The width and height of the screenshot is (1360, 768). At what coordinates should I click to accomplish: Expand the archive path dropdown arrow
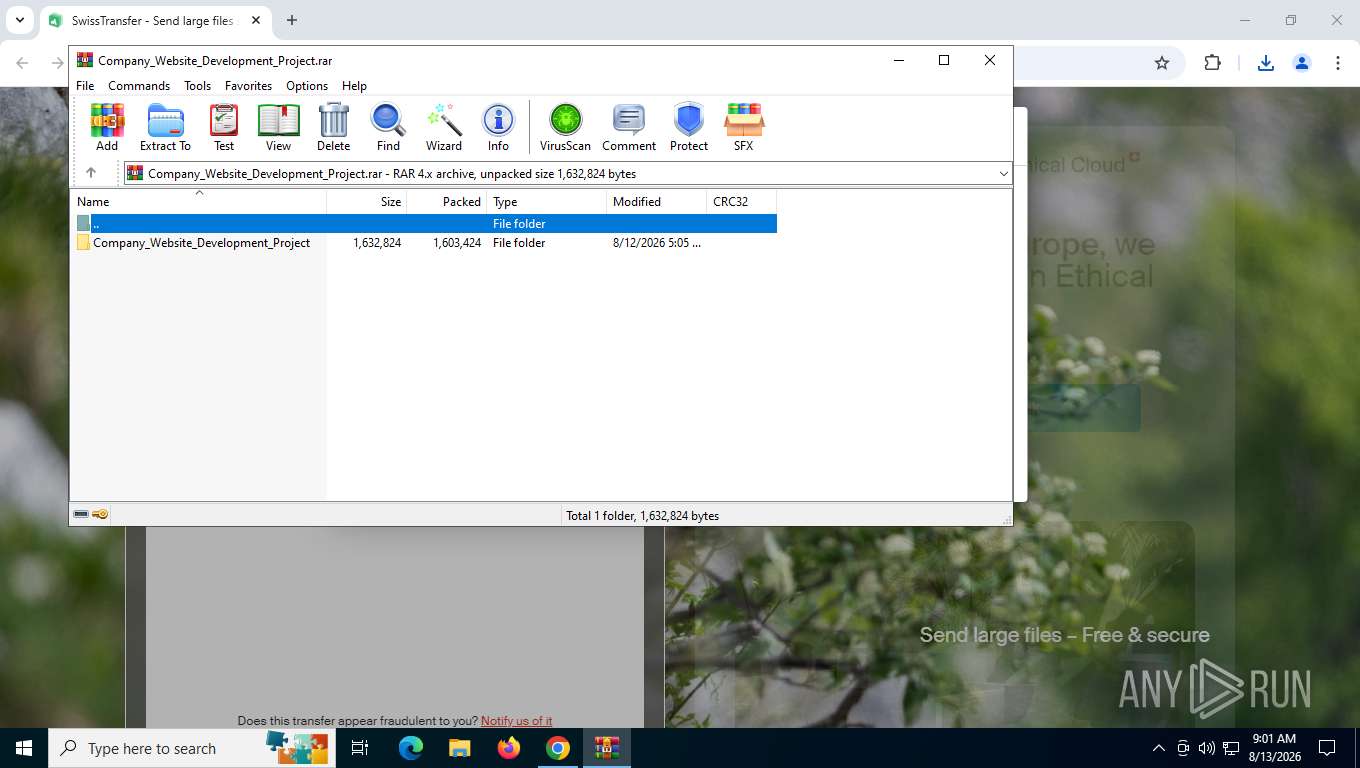point(1003,174)
